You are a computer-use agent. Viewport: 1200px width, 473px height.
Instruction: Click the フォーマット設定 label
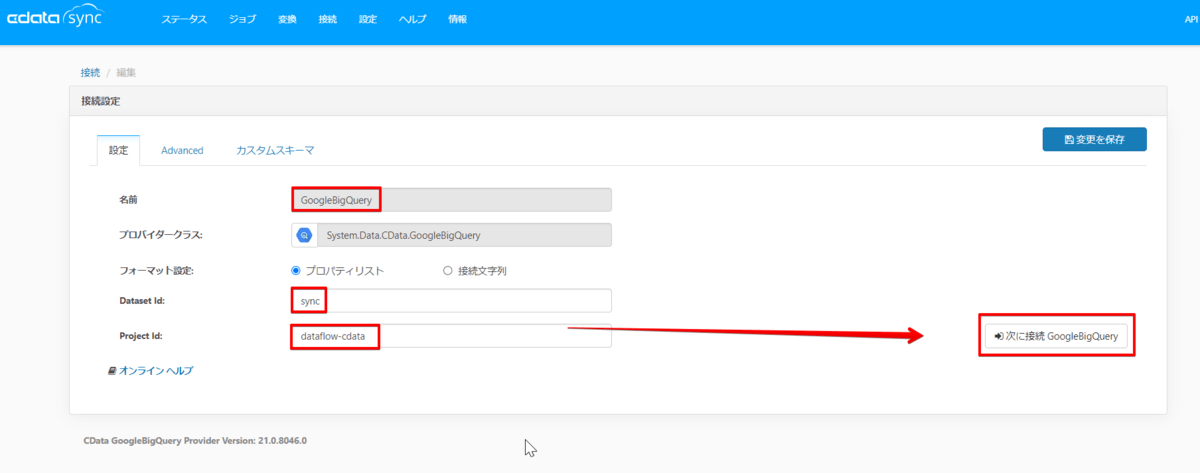coord(156,270)
